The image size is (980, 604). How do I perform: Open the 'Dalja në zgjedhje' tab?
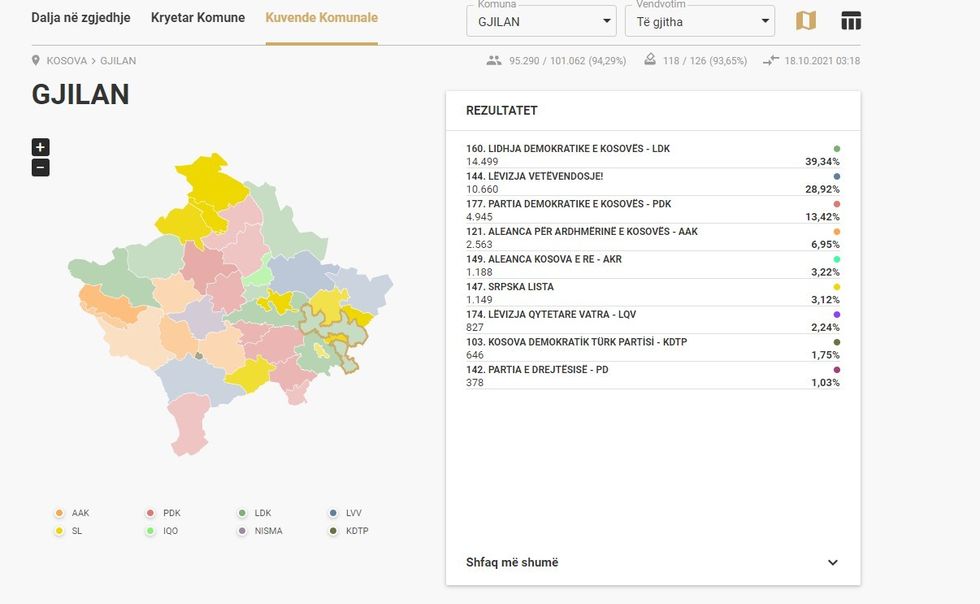click(x=81, y=18)
